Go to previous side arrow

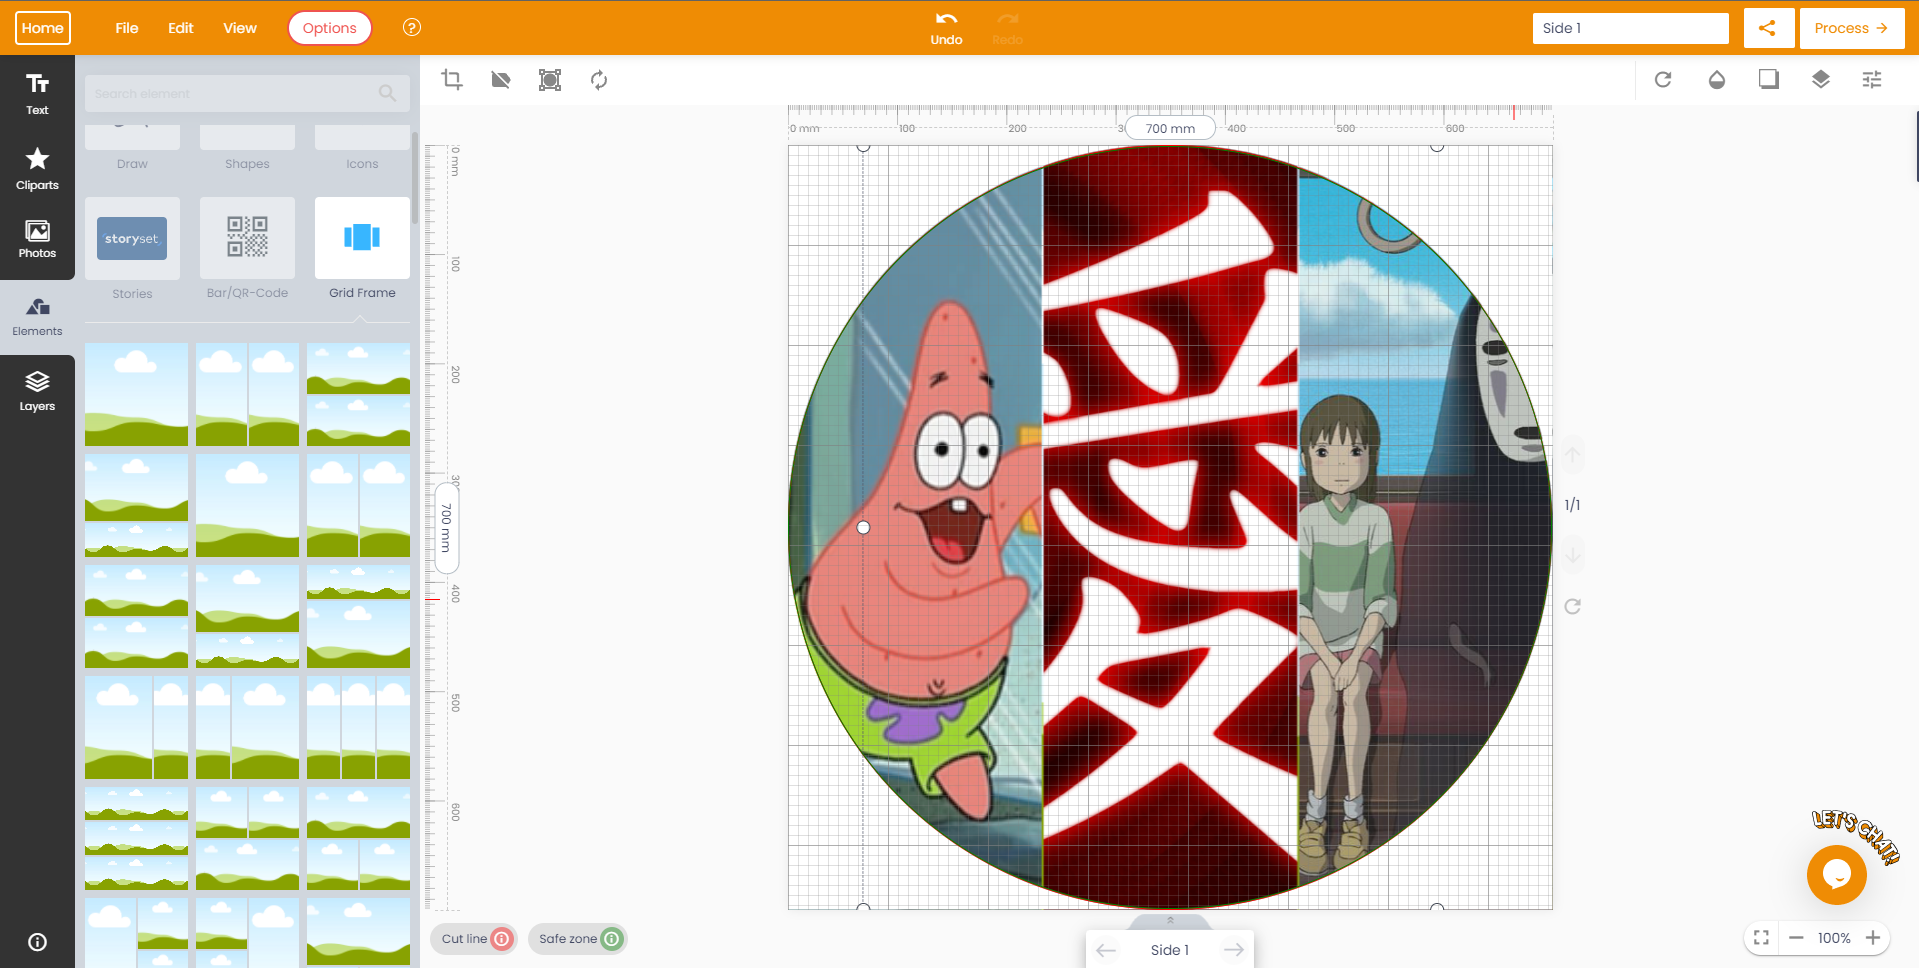[1106, 950]
